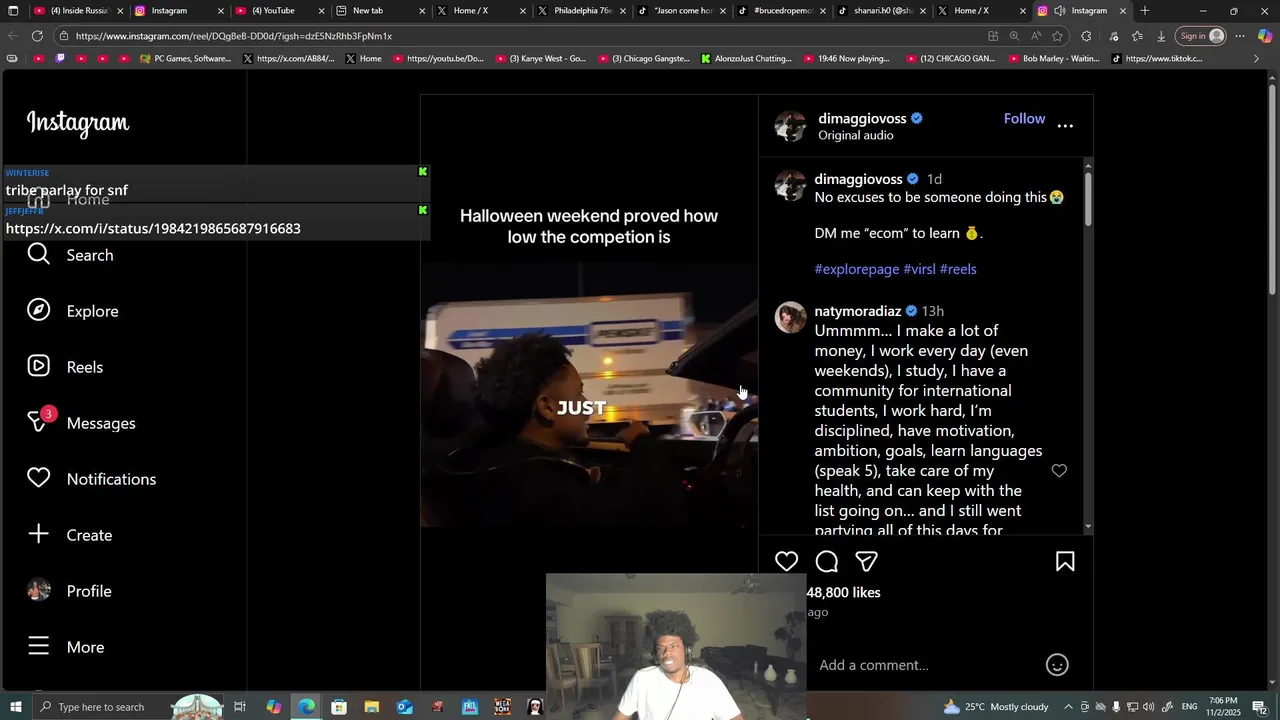Click the browser address bar URL
This screenshot has width=1280, height=720.
tap(234, 36)
